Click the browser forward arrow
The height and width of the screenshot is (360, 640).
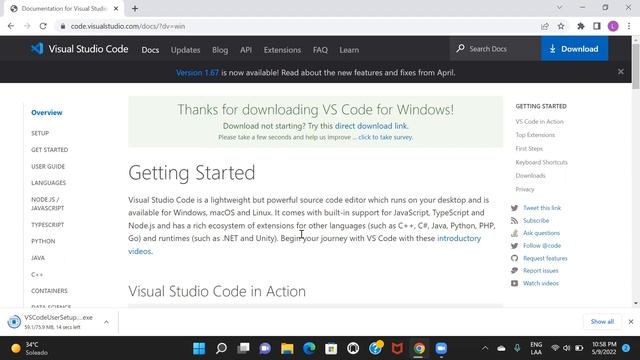click(27, 26)
